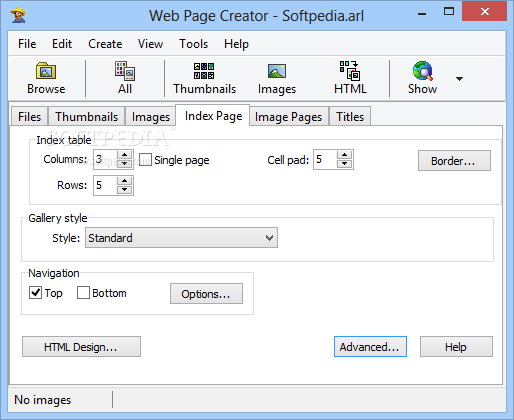
Task: Click the Web Page Creator app icon
Action: [18, 15]
